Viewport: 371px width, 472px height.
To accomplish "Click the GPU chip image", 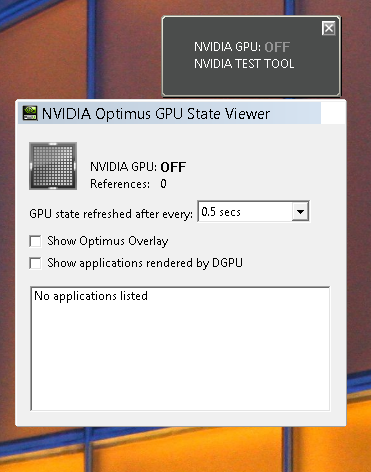I will coord(53,166).
